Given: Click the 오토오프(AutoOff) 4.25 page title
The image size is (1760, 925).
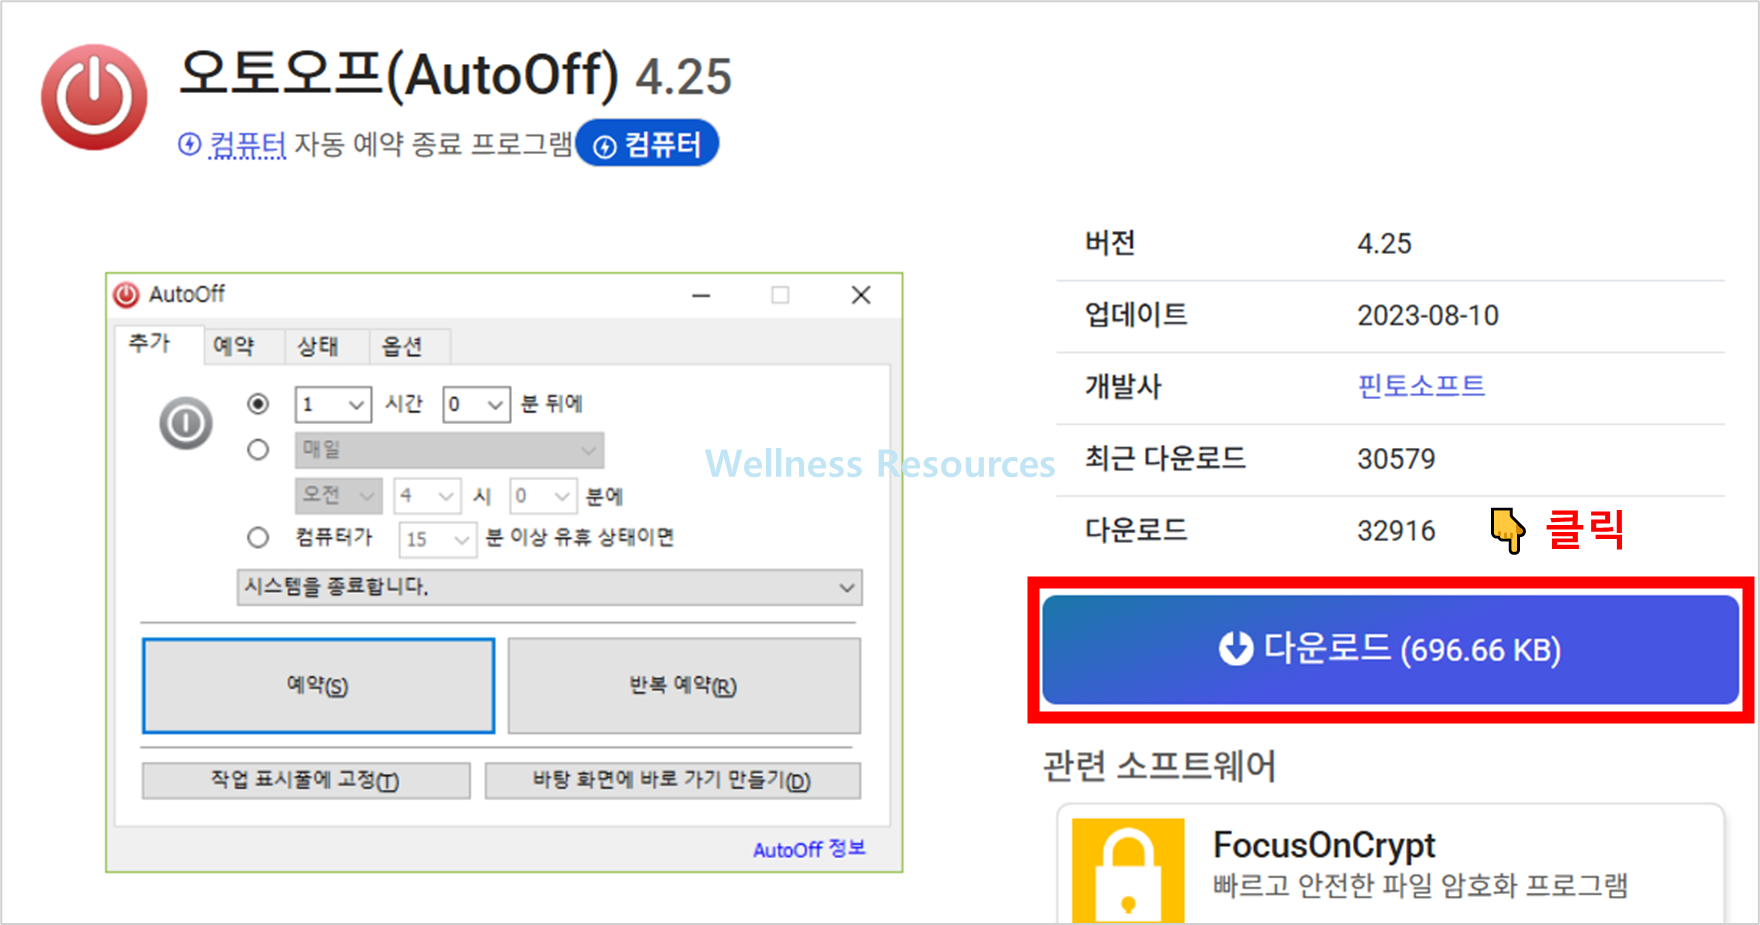Looking at the screenshot, I should point(456,75).
